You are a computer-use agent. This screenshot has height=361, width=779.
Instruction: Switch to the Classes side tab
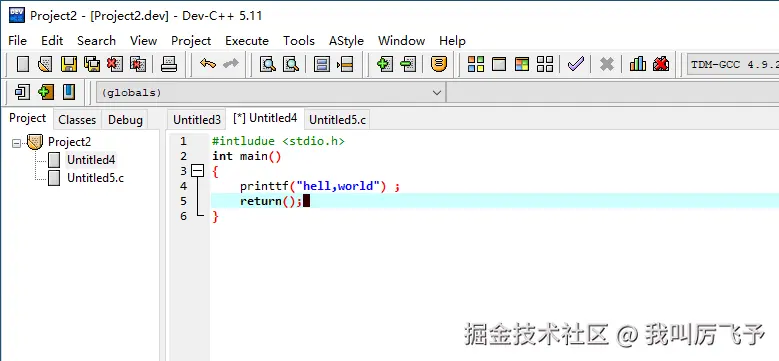(x=77, y=120)
